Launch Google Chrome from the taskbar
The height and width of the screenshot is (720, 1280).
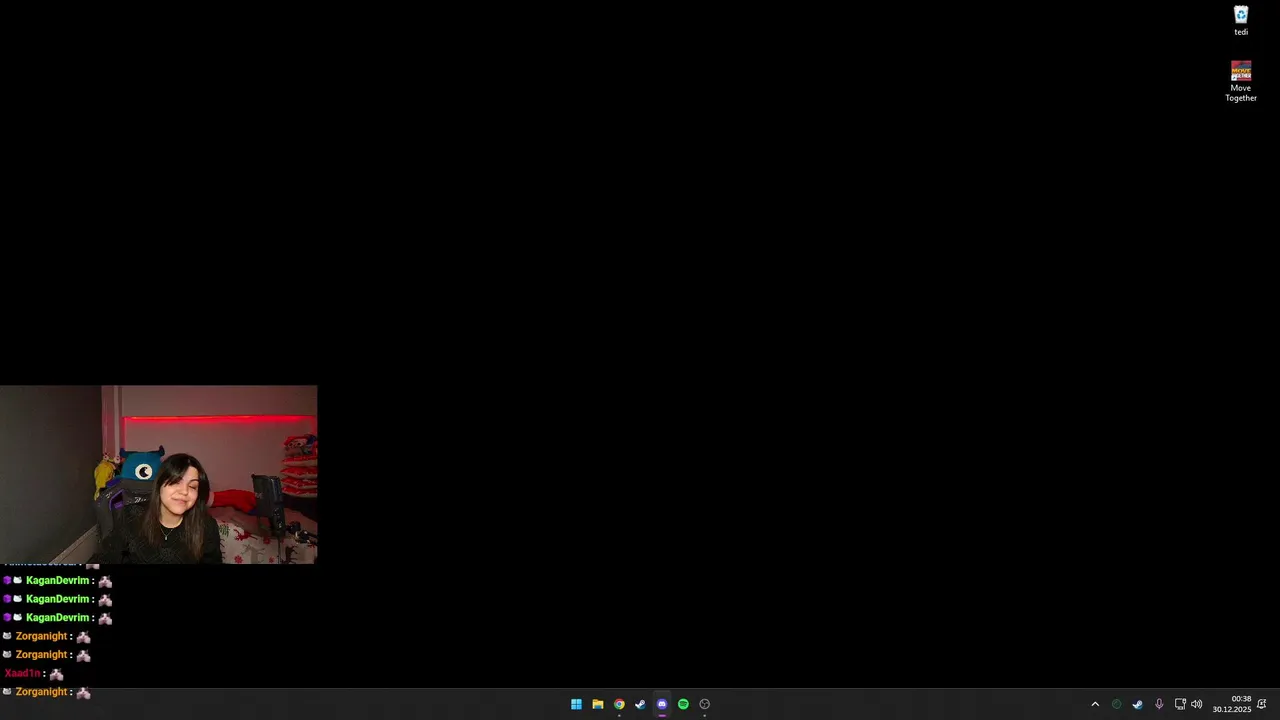(619, 704)
